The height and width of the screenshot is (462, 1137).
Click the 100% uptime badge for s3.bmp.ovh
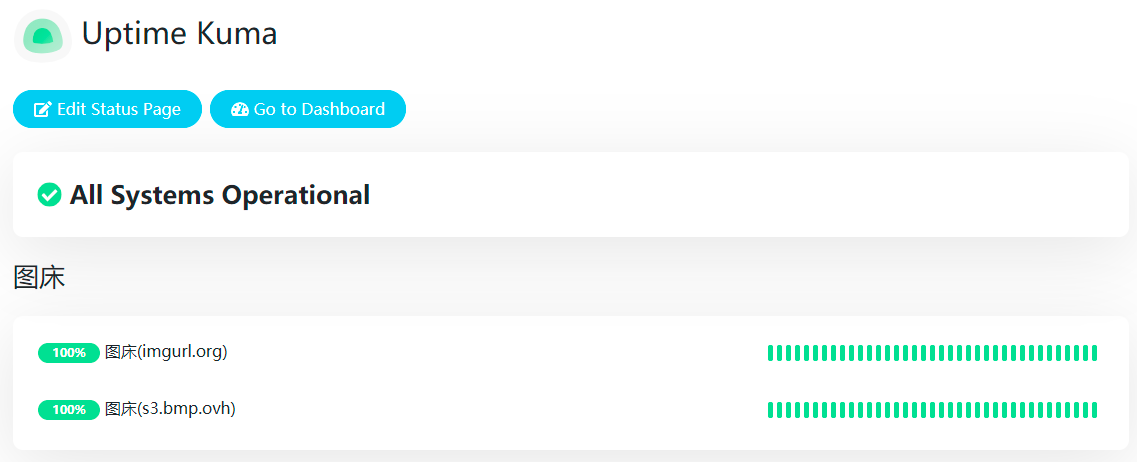pos(69,410)
